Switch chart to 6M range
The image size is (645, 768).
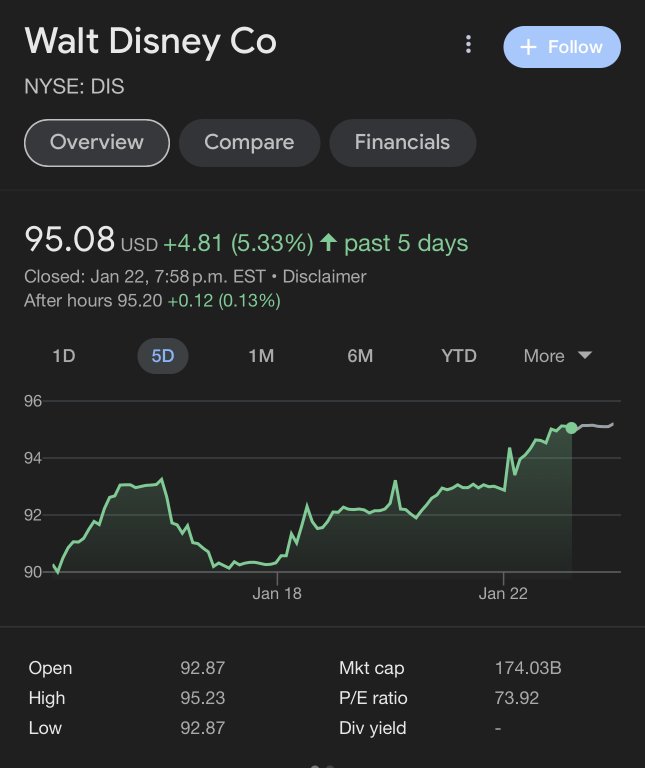360,356
